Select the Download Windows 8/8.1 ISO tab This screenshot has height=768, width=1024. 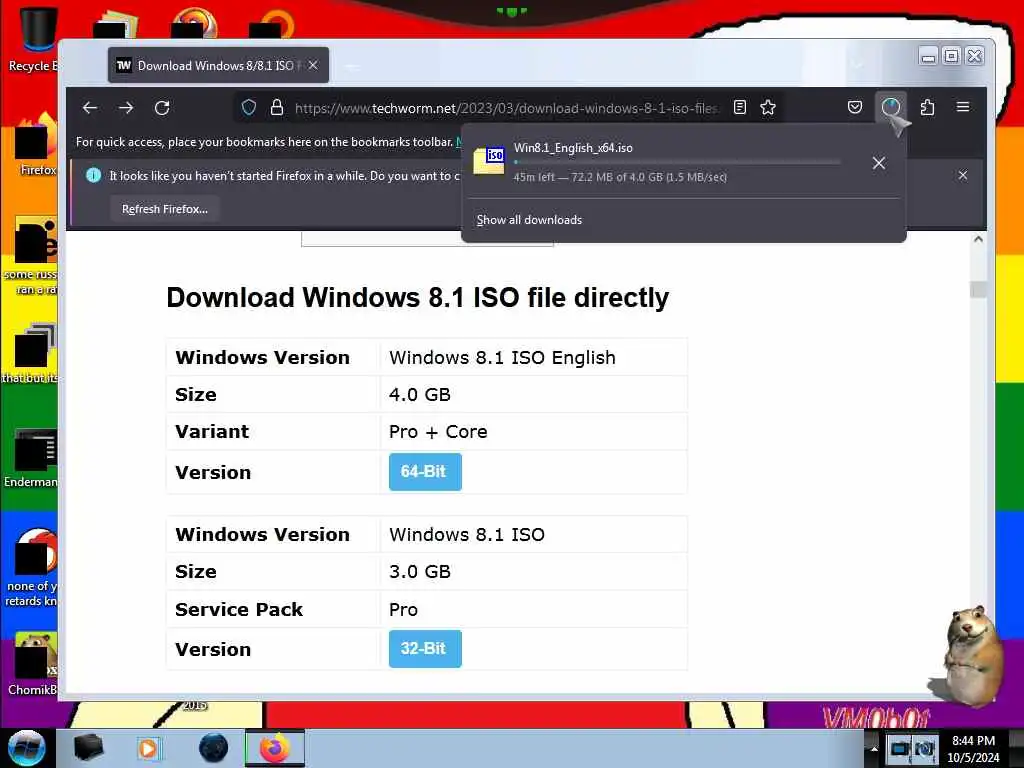(x=218, y=65)
